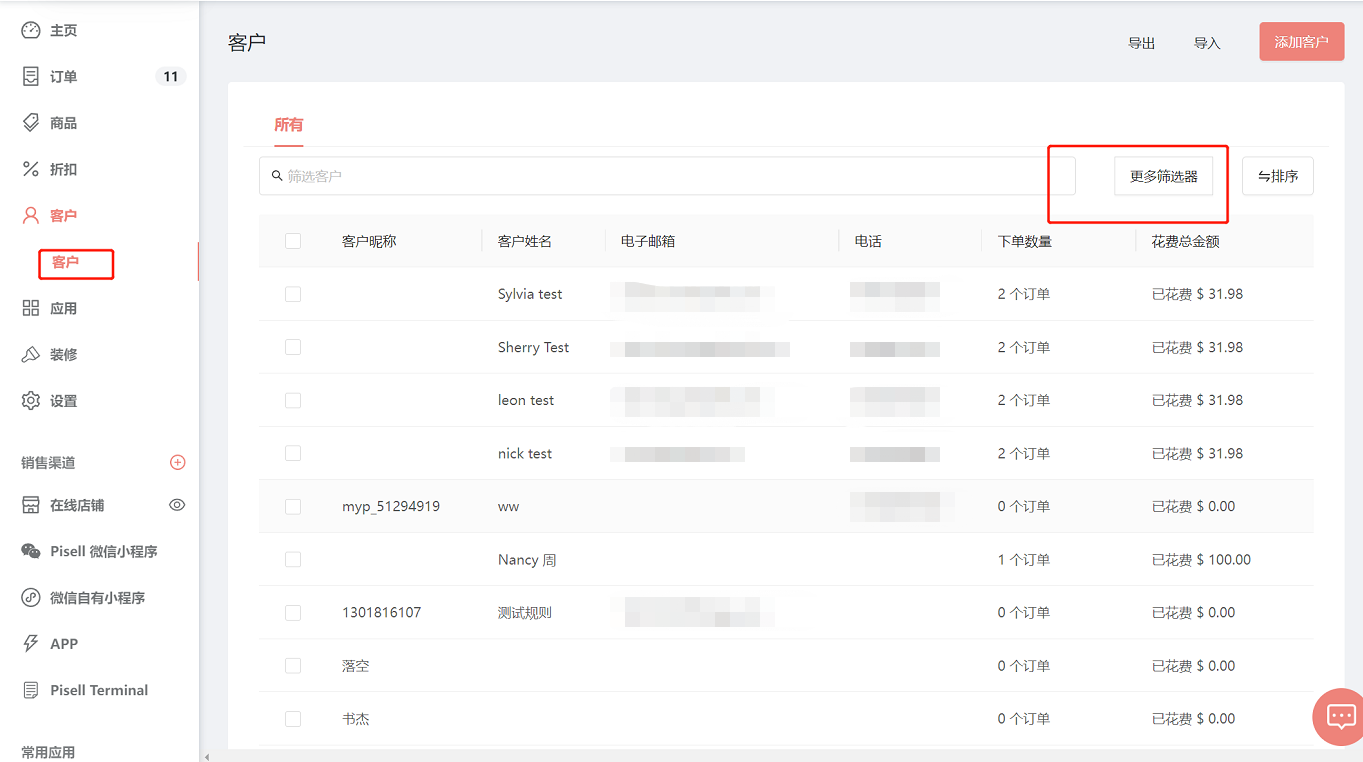Click the orders receipt icon beside 订单

point(31,76)
